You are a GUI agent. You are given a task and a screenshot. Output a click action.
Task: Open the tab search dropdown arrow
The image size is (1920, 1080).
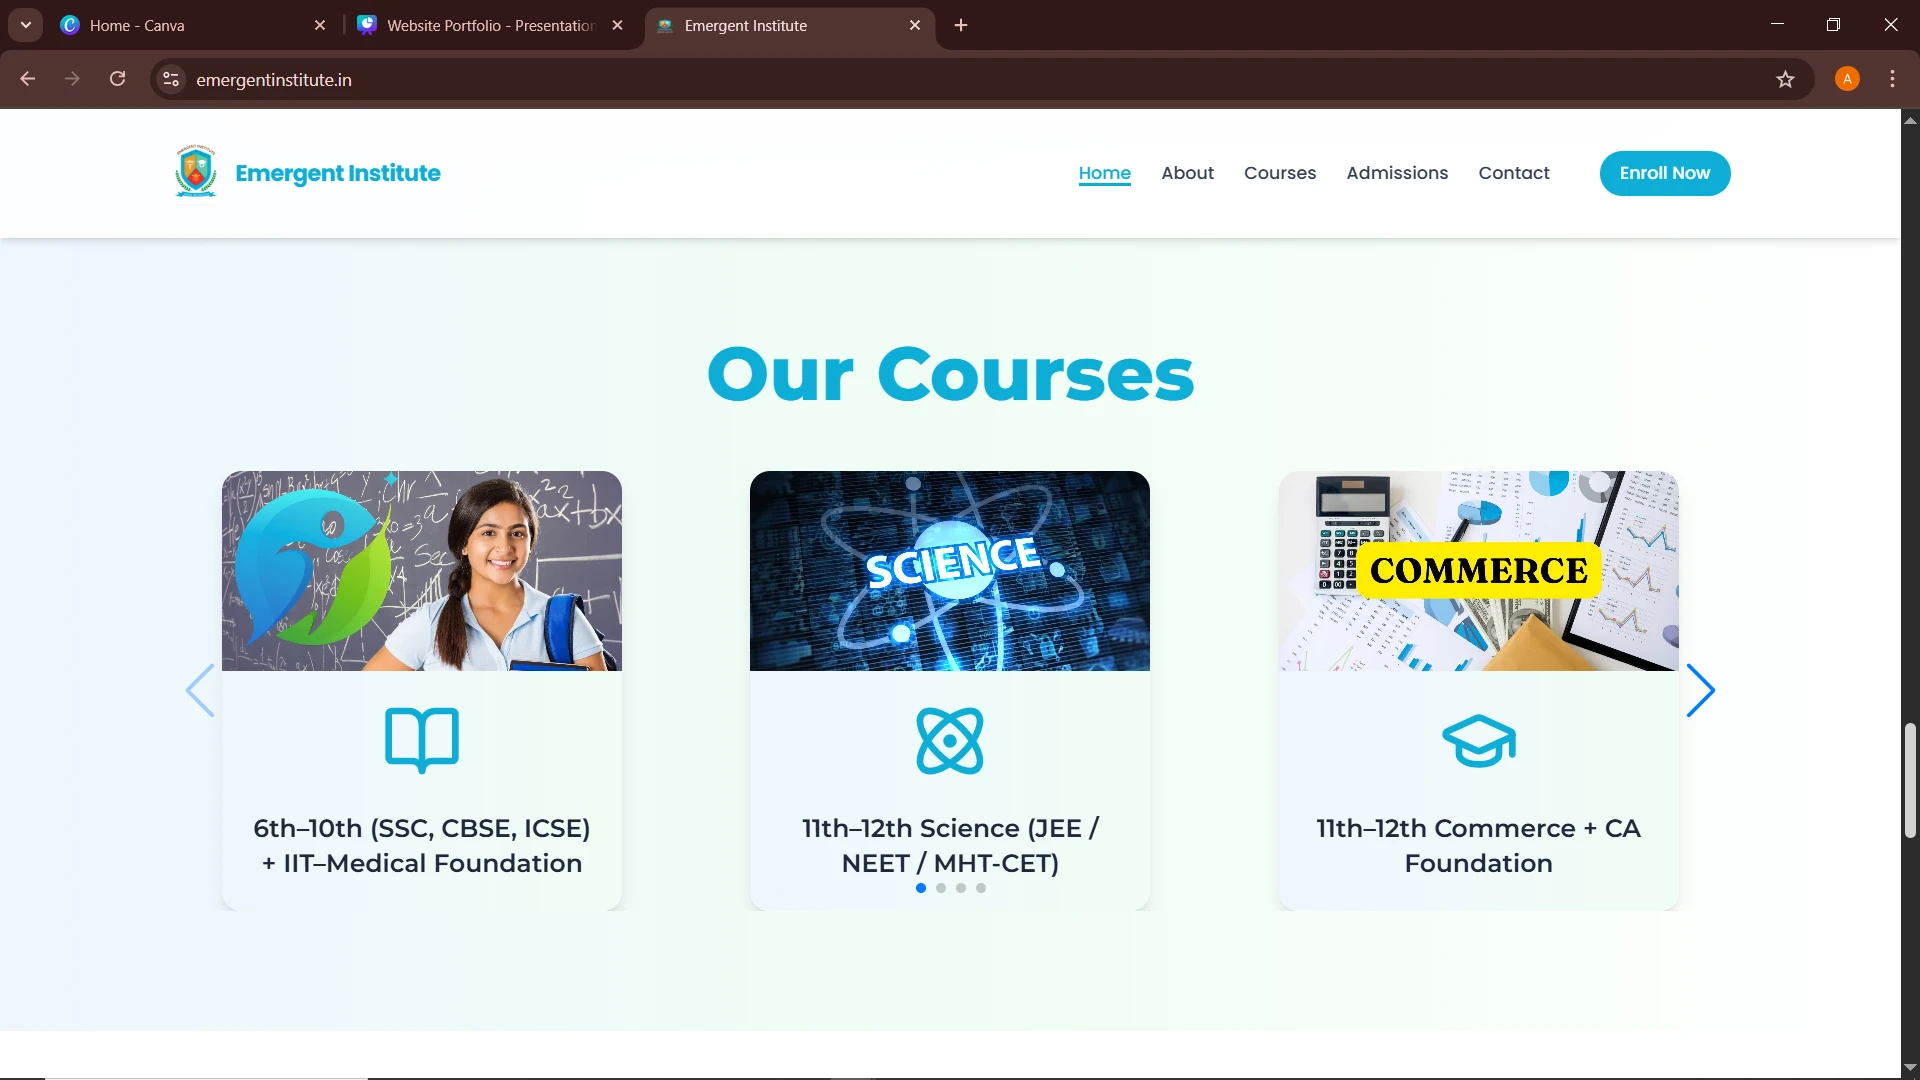click(x=26, y=25)
